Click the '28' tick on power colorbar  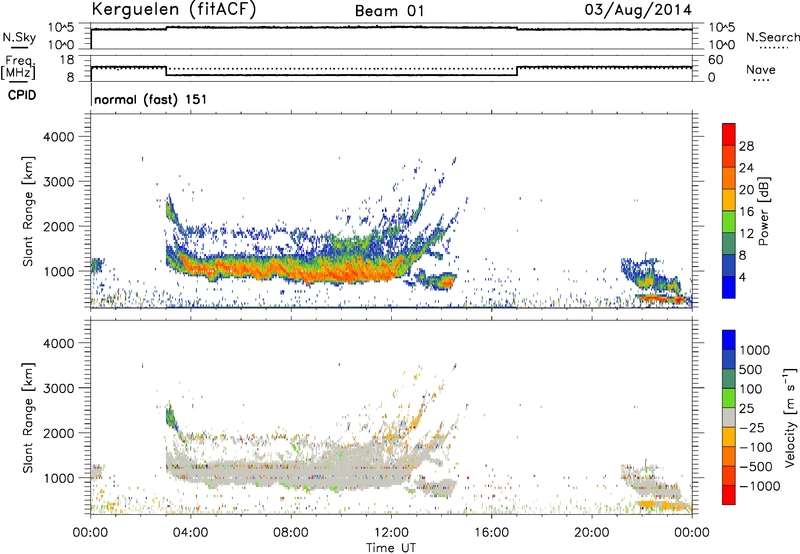coord(746,146)
